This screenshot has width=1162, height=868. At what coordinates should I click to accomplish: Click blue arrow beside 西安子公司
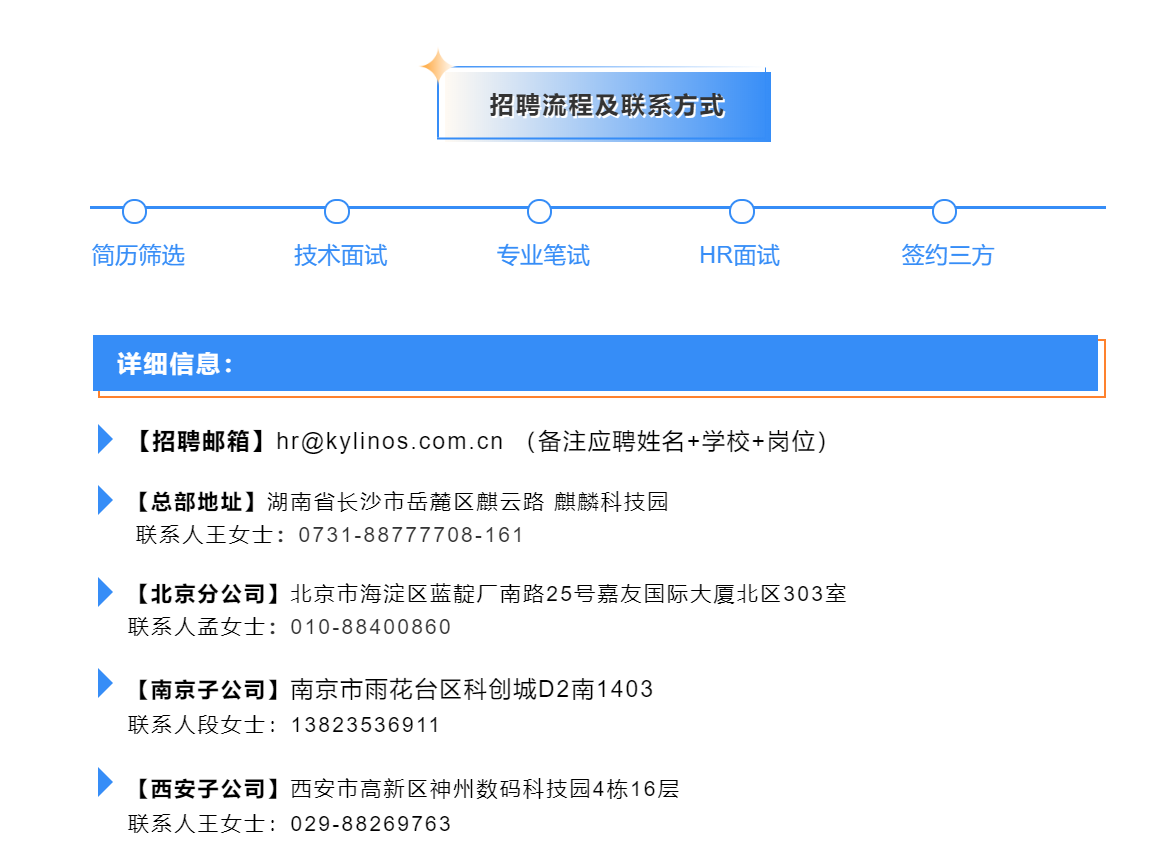pos(105,783)
